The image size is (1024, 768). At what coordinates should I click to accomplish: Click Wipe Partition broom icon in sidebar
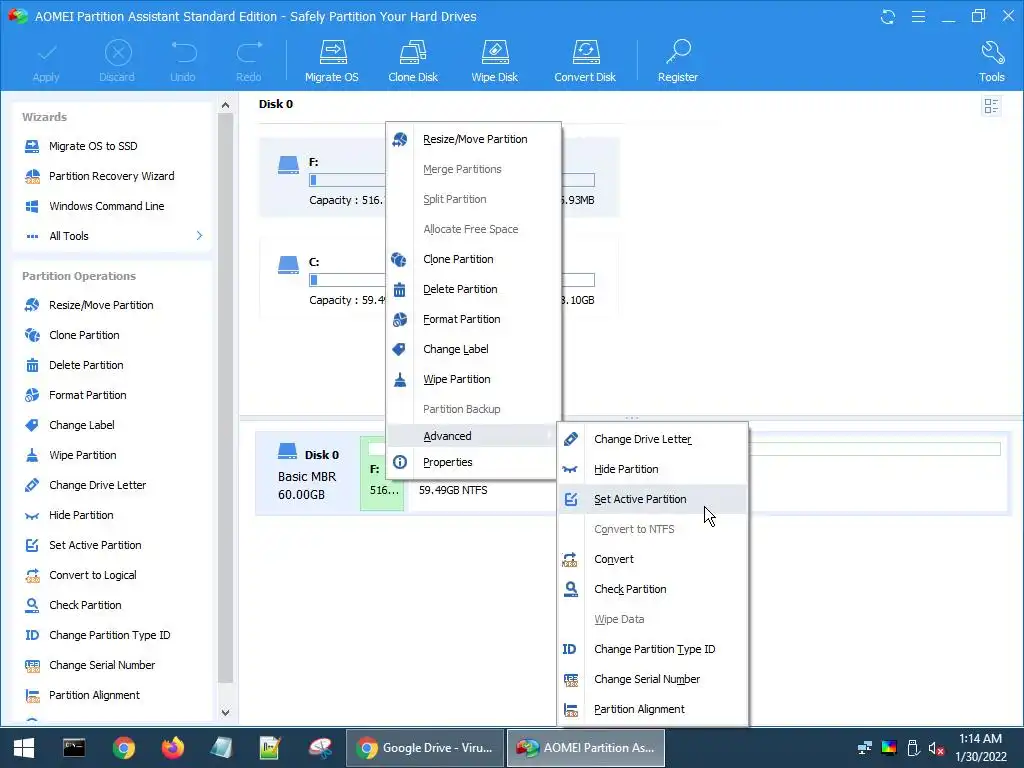(32, 455)
